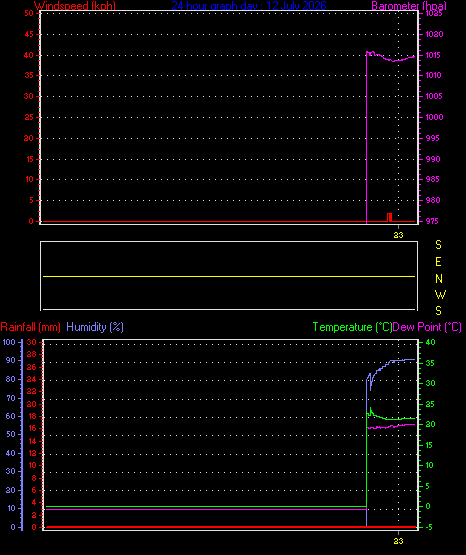Screen dimensions: 466x555
Task: Click the 1000 value on the barometer axis
Action: pyautogui.click(x=434, y=117)
